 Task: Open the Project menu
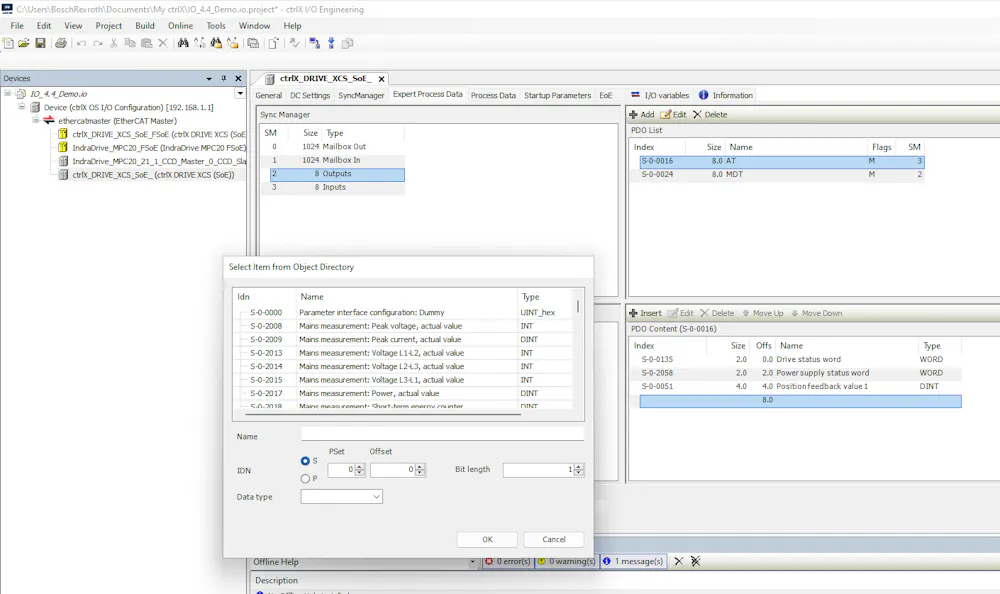(108, 26)
